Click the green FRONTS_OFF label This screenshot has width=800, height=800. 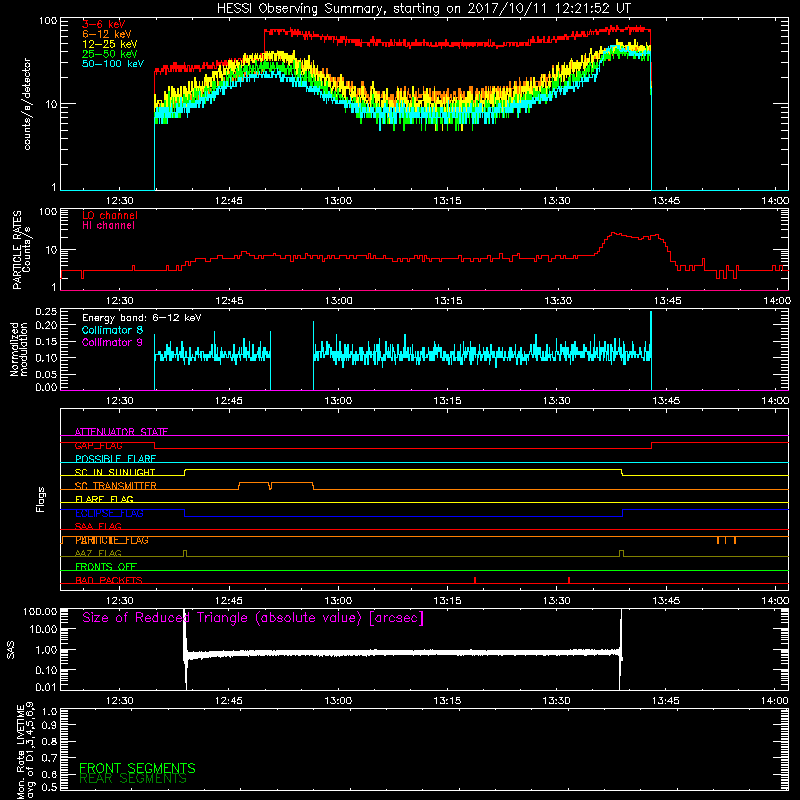(106, 567)
